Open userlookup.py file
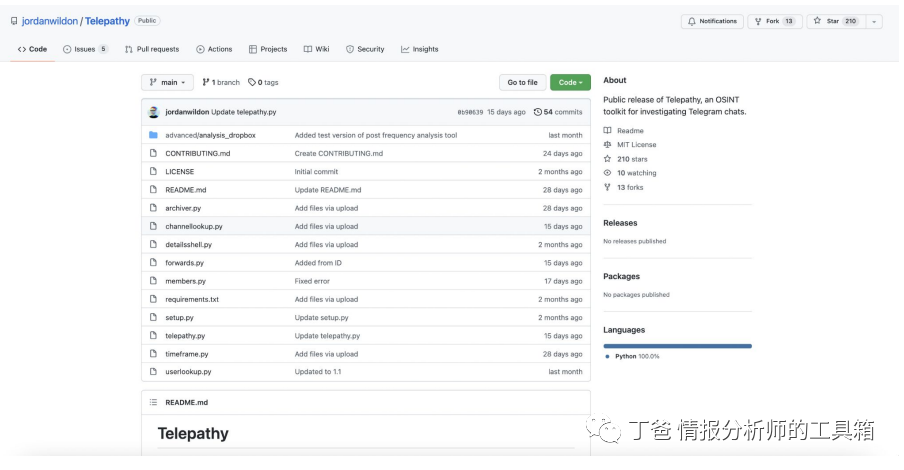 (189, 372)
